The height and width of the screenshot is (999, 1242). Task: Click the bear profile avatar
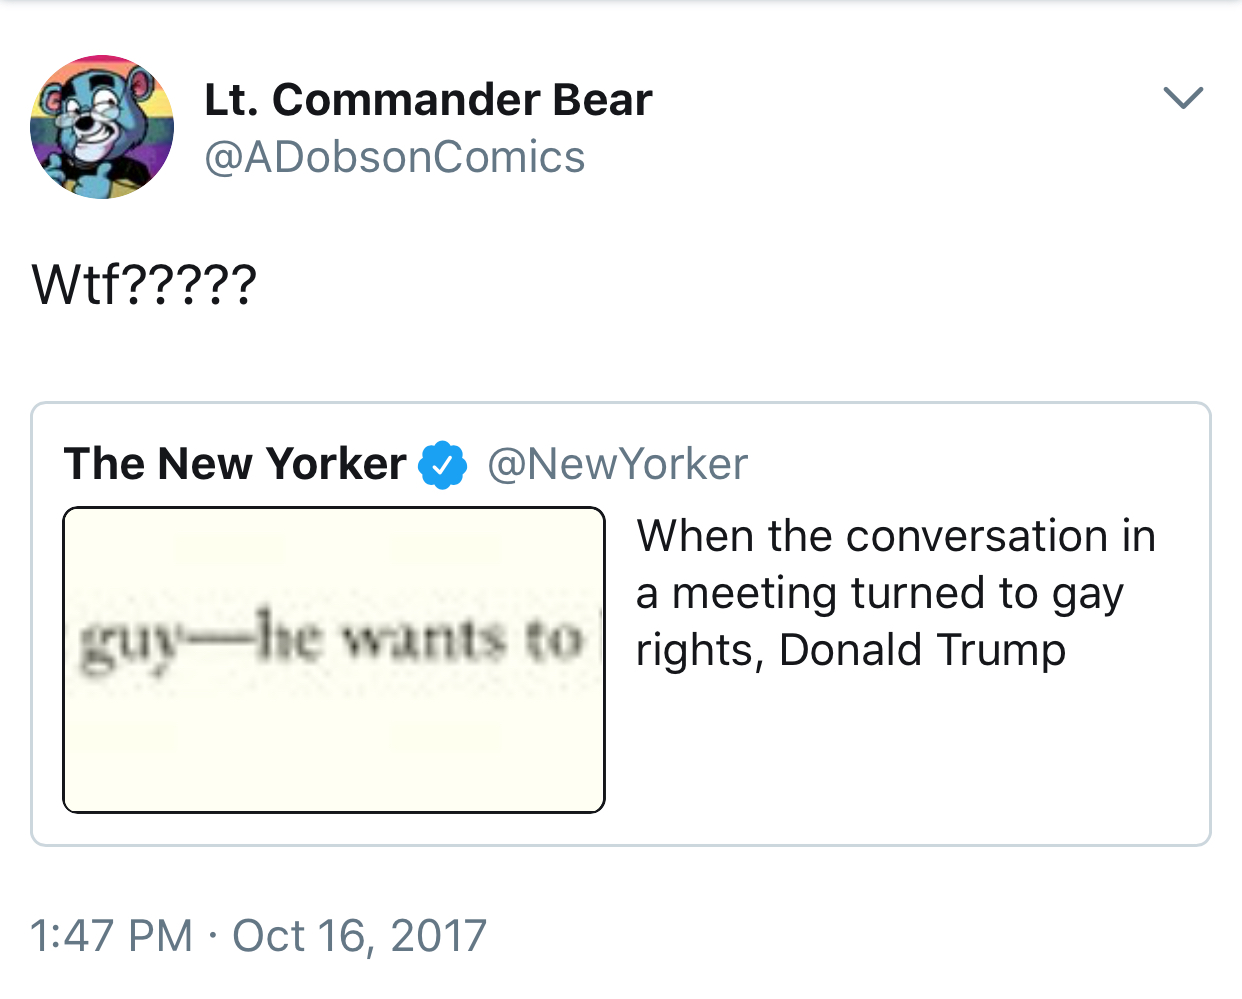[x=102, y=127]
